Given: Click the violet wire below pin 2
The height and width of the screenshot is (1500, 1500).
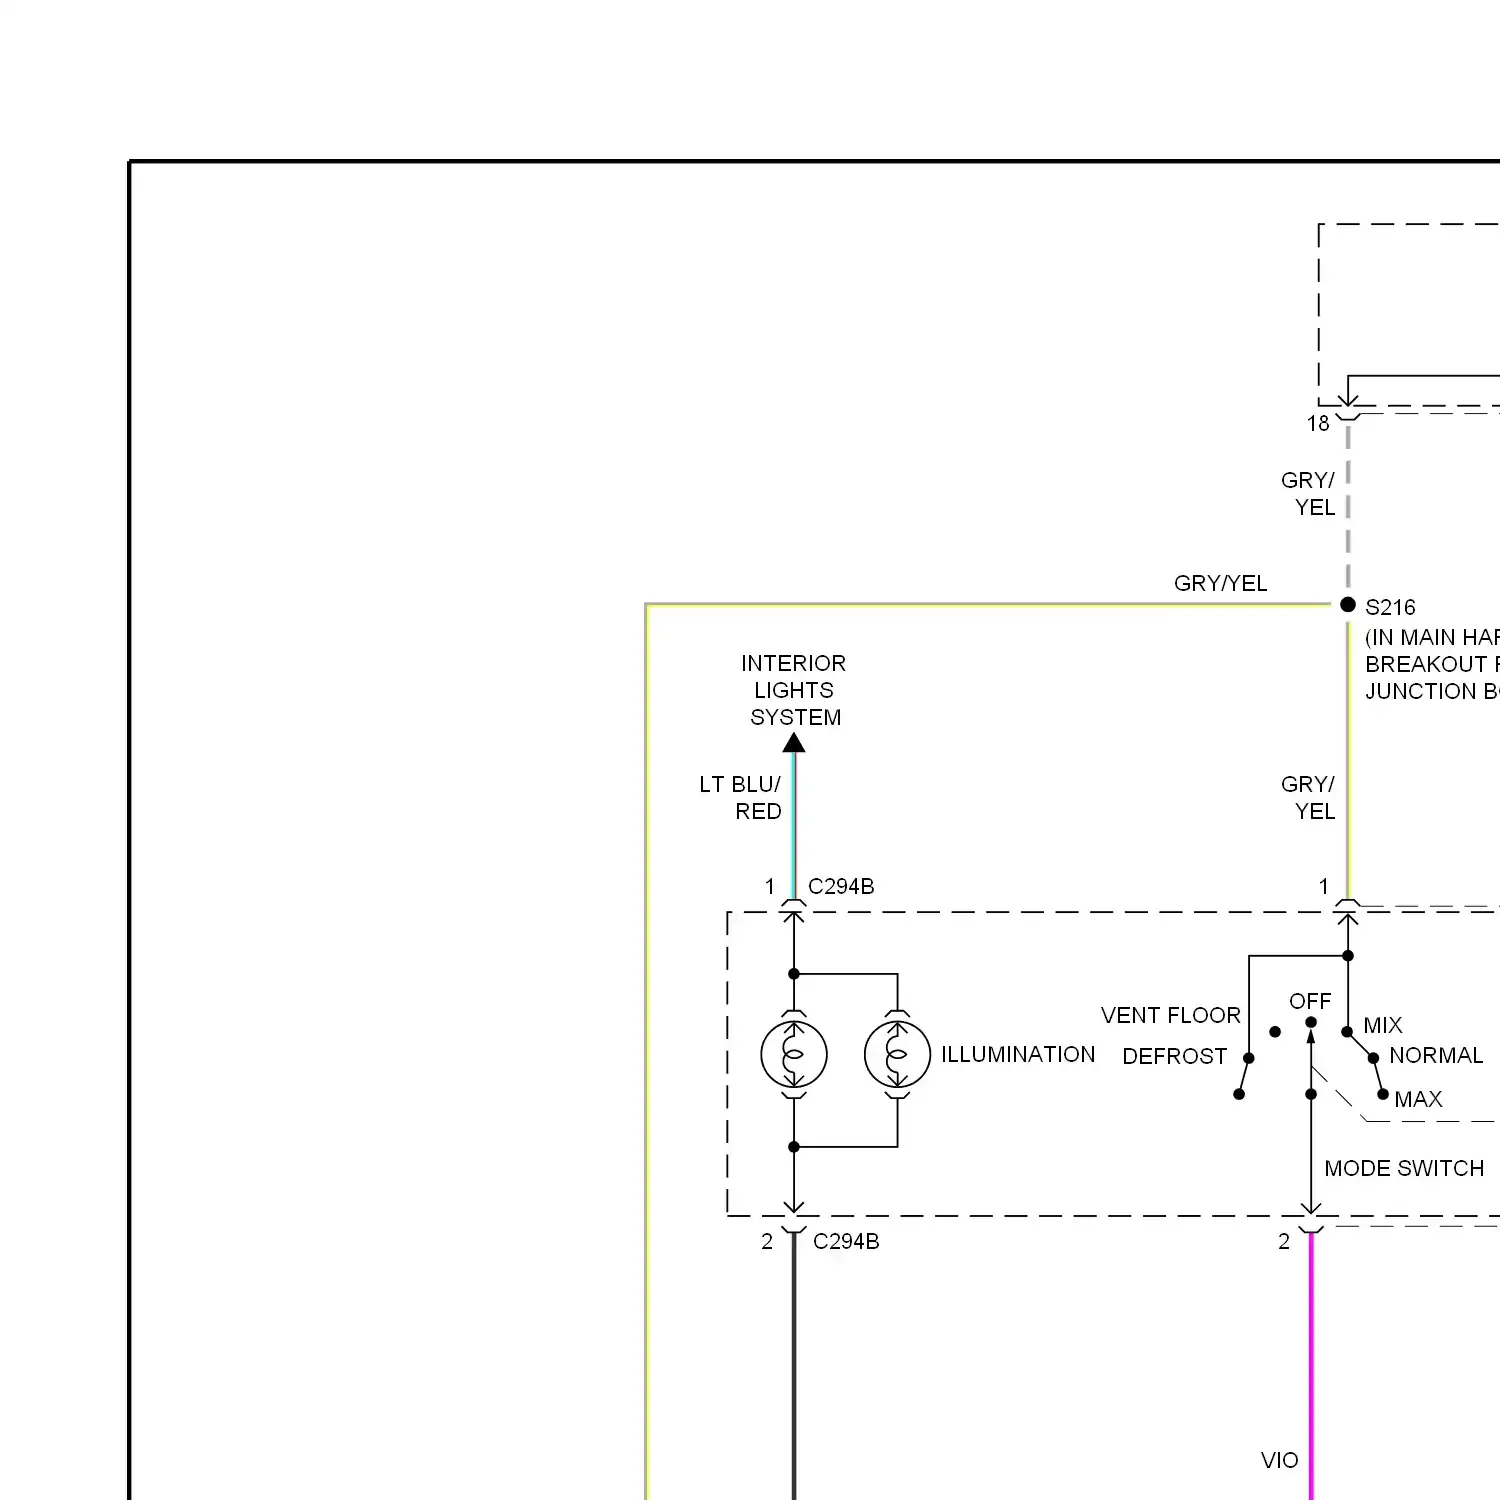Looking at the screenshot, I should pos(1311,1365).
